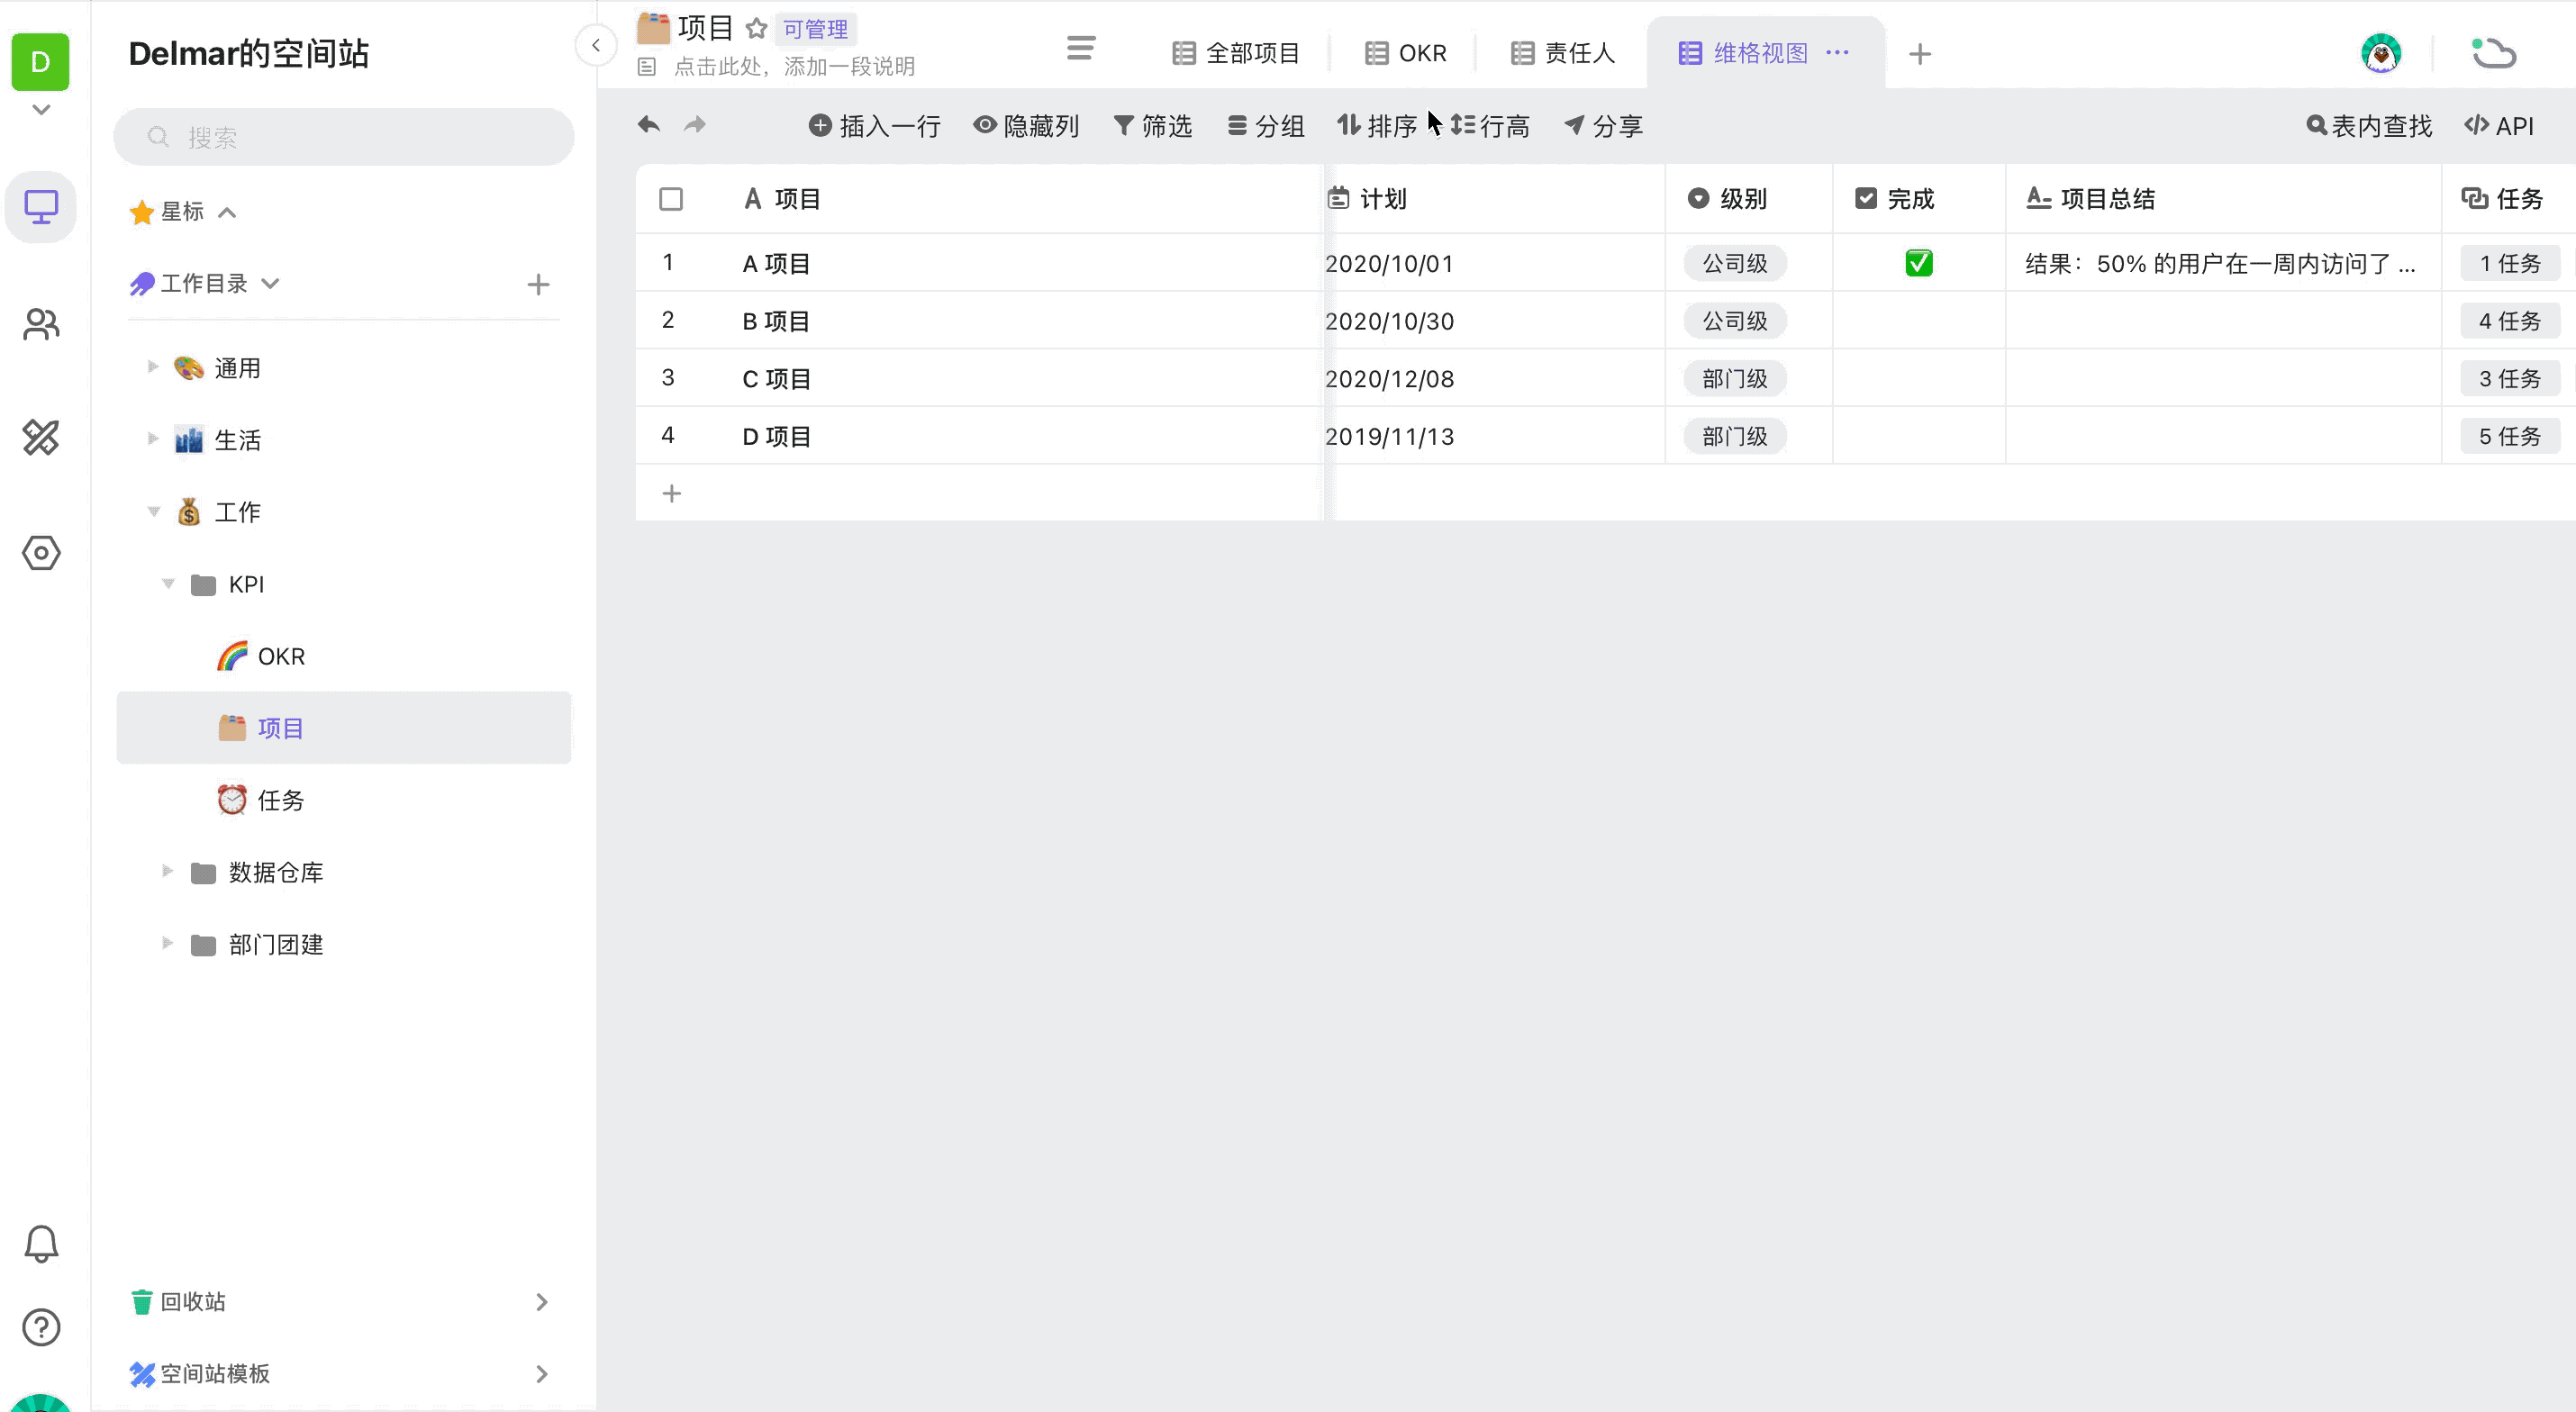
Task: Expand the 数据仓库 folder
Action: point(168,871)
